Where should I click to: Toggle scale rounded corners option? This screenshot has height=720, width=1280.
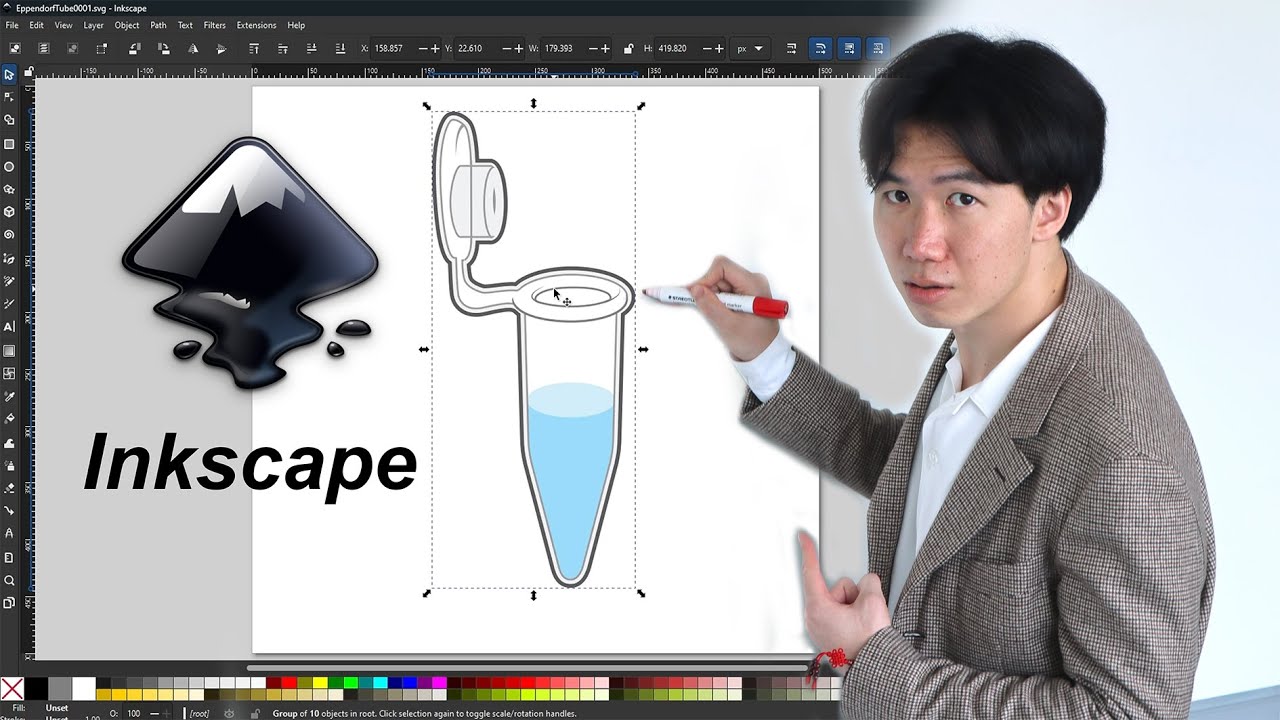820,48
